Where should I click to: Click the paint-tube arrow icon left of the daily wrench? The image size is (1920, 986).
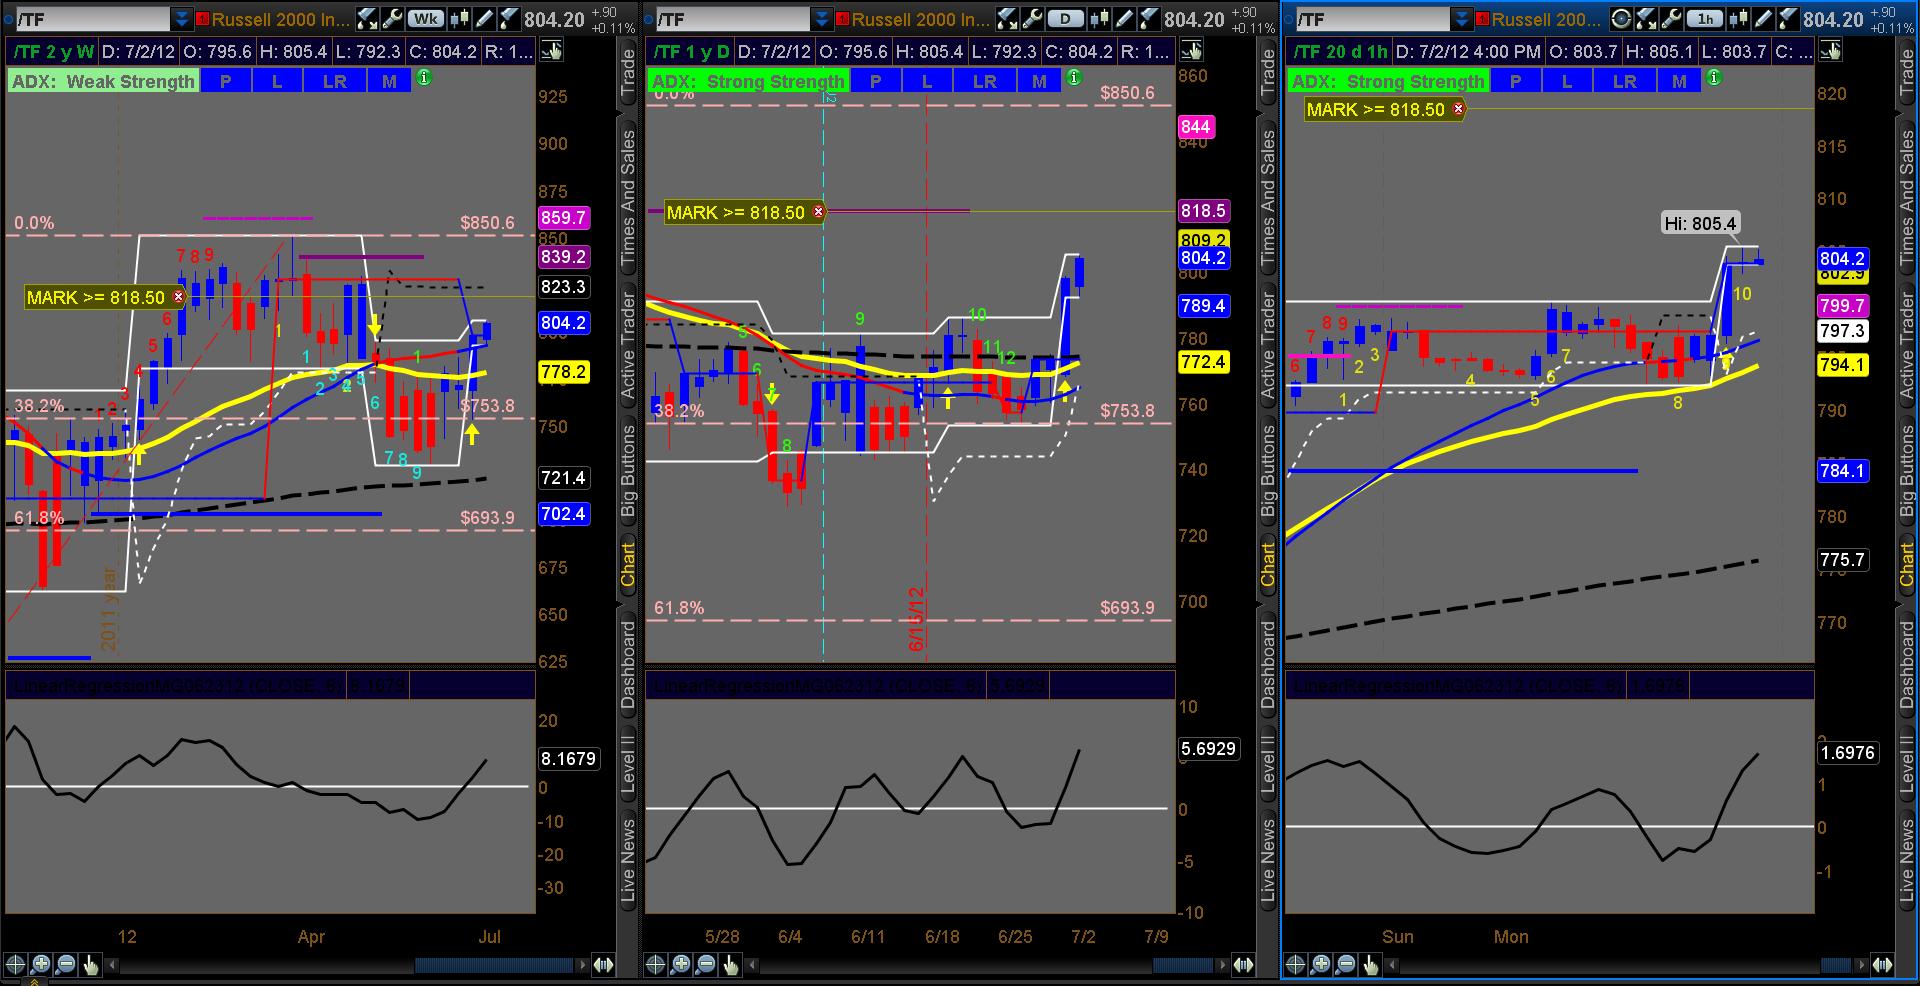[1008, 19]
